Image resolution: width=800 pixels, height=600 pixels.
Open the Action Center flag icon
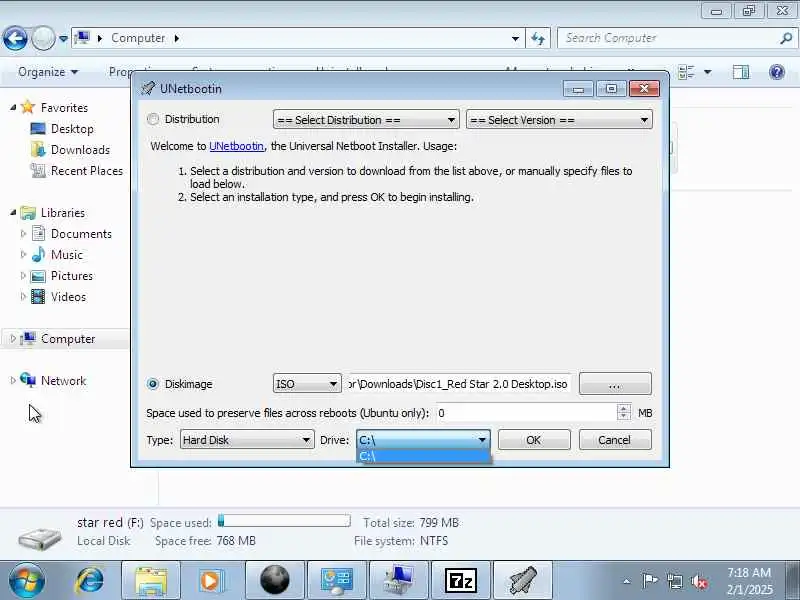(649, 581)
